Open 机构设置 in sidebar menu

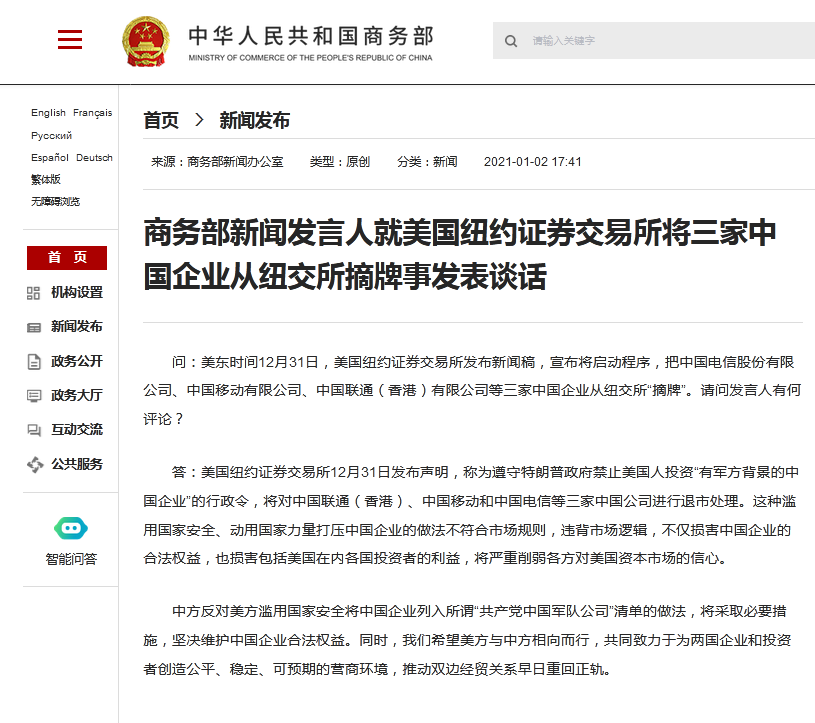(x=77, y=293)
